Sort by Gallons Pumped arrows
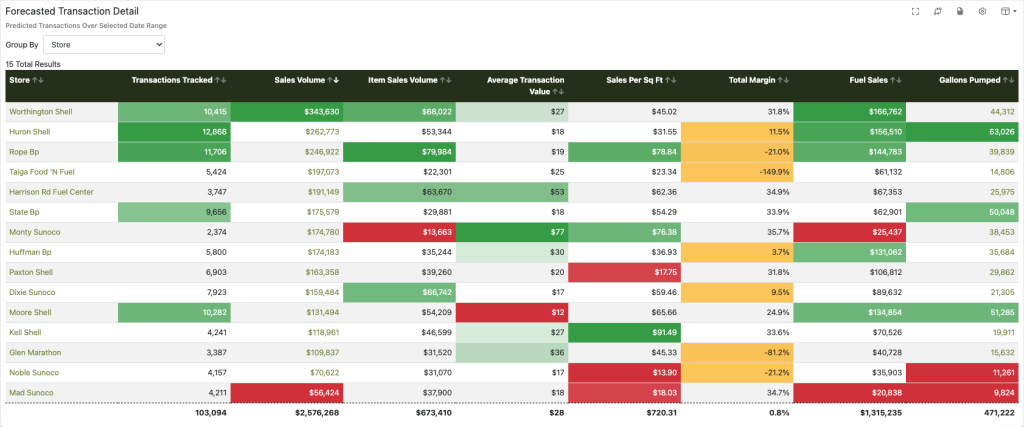 click(1008, 80)
